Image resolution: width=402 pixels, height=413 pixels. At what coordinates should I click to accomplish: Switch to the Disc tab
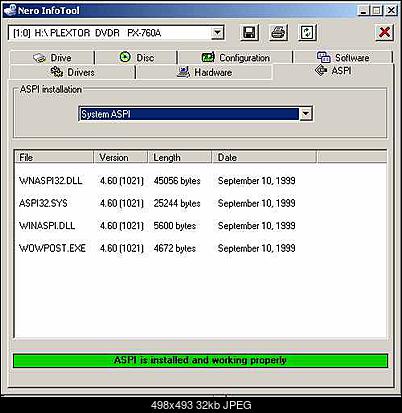(136, 58)
